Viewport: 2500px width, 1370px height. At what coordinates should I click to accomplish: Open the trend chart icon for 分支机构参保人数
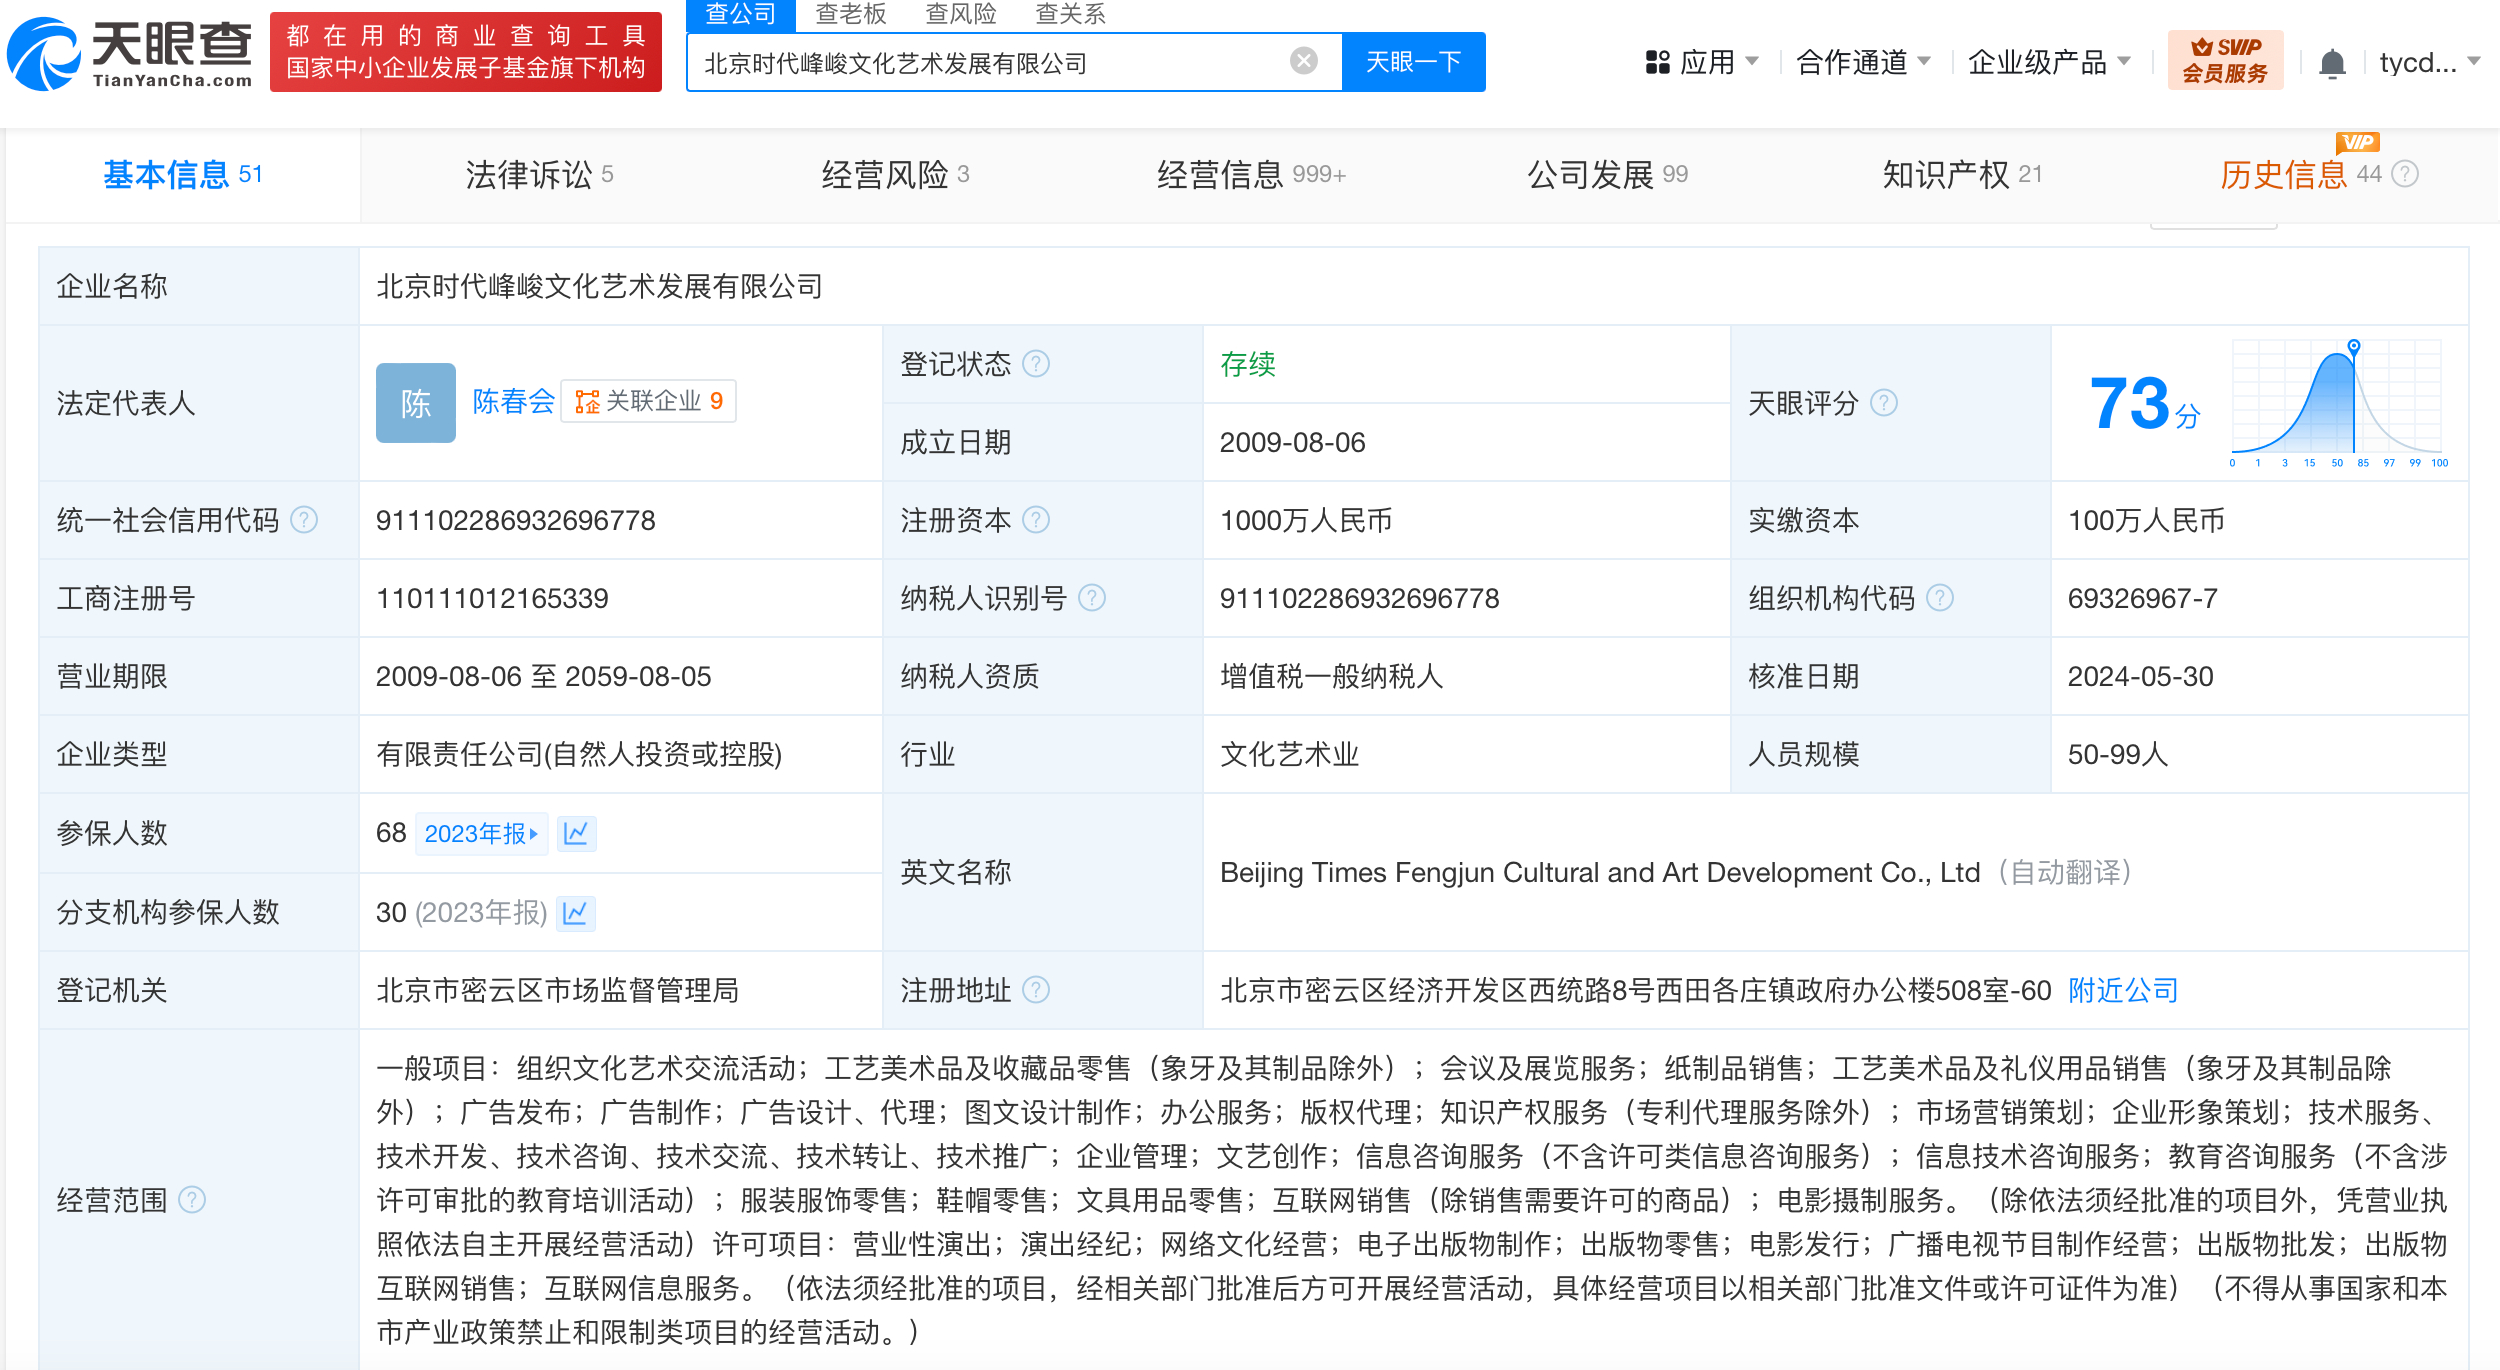[x=575, y=913]
